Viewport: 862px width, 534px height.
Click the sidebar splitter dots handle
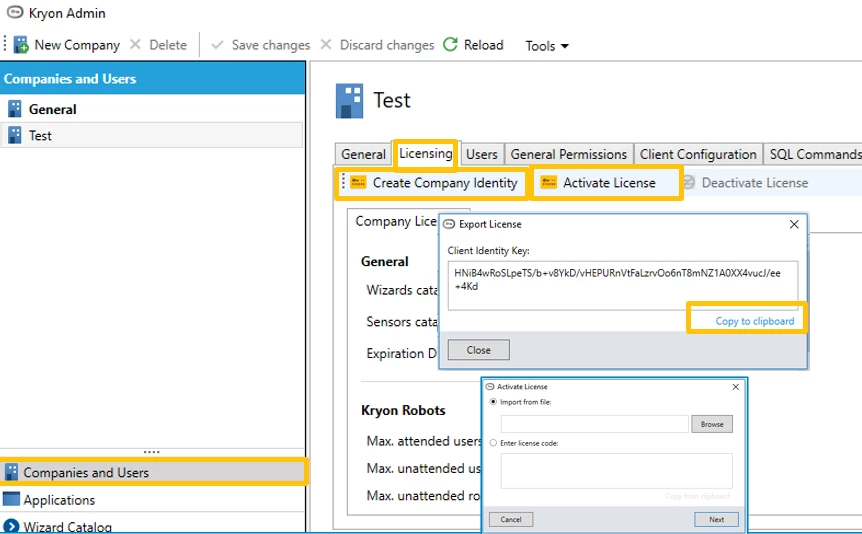point(152,452)
